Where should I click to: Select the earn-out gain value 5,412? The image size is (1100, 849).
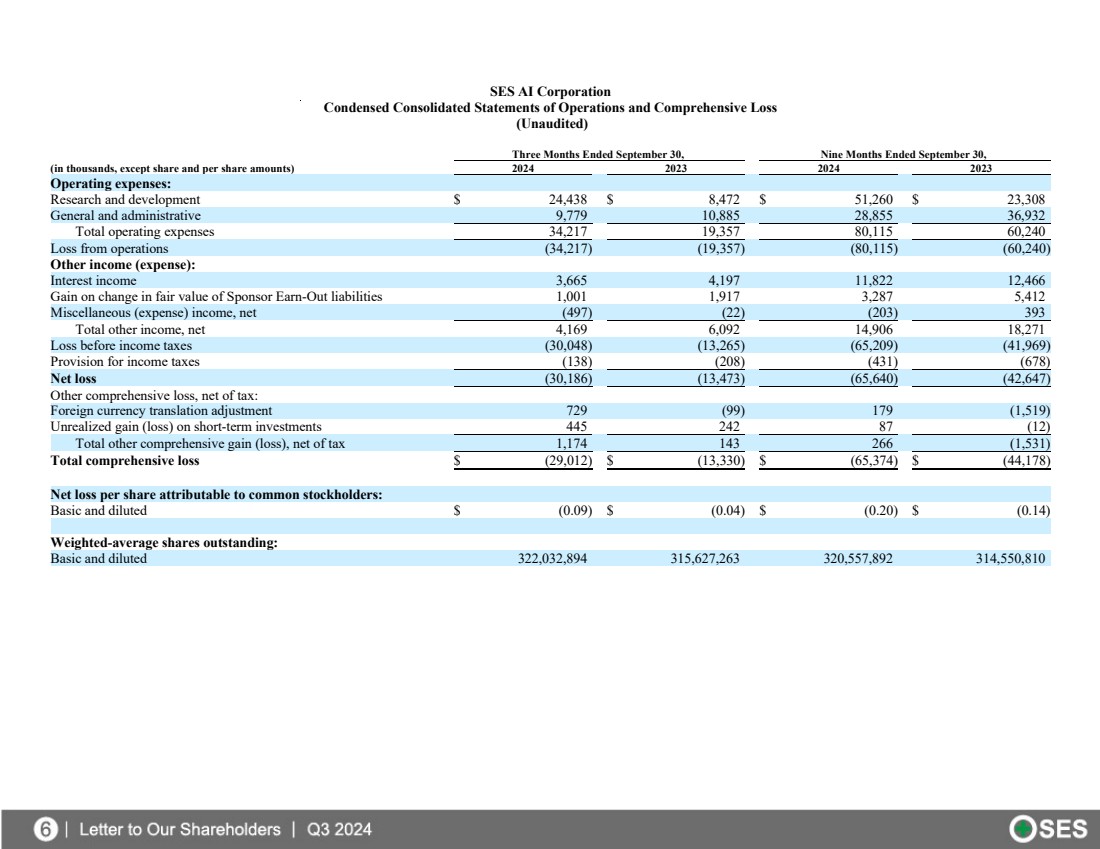coord(1029,296)
